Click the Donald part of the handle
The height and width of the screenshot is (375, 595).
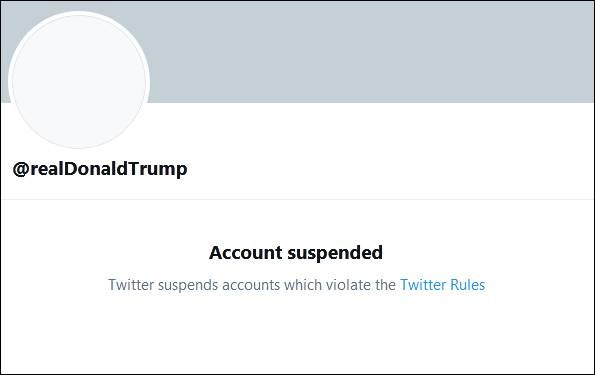[x=95, y=169]
